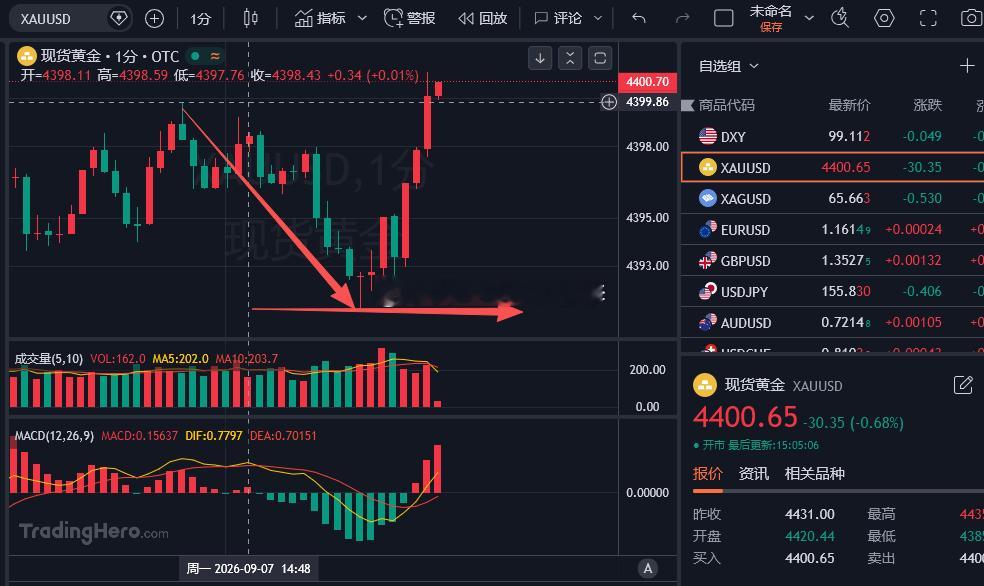Open the 指标 indicators menu
984x586 pixels.
click(329, 19)
